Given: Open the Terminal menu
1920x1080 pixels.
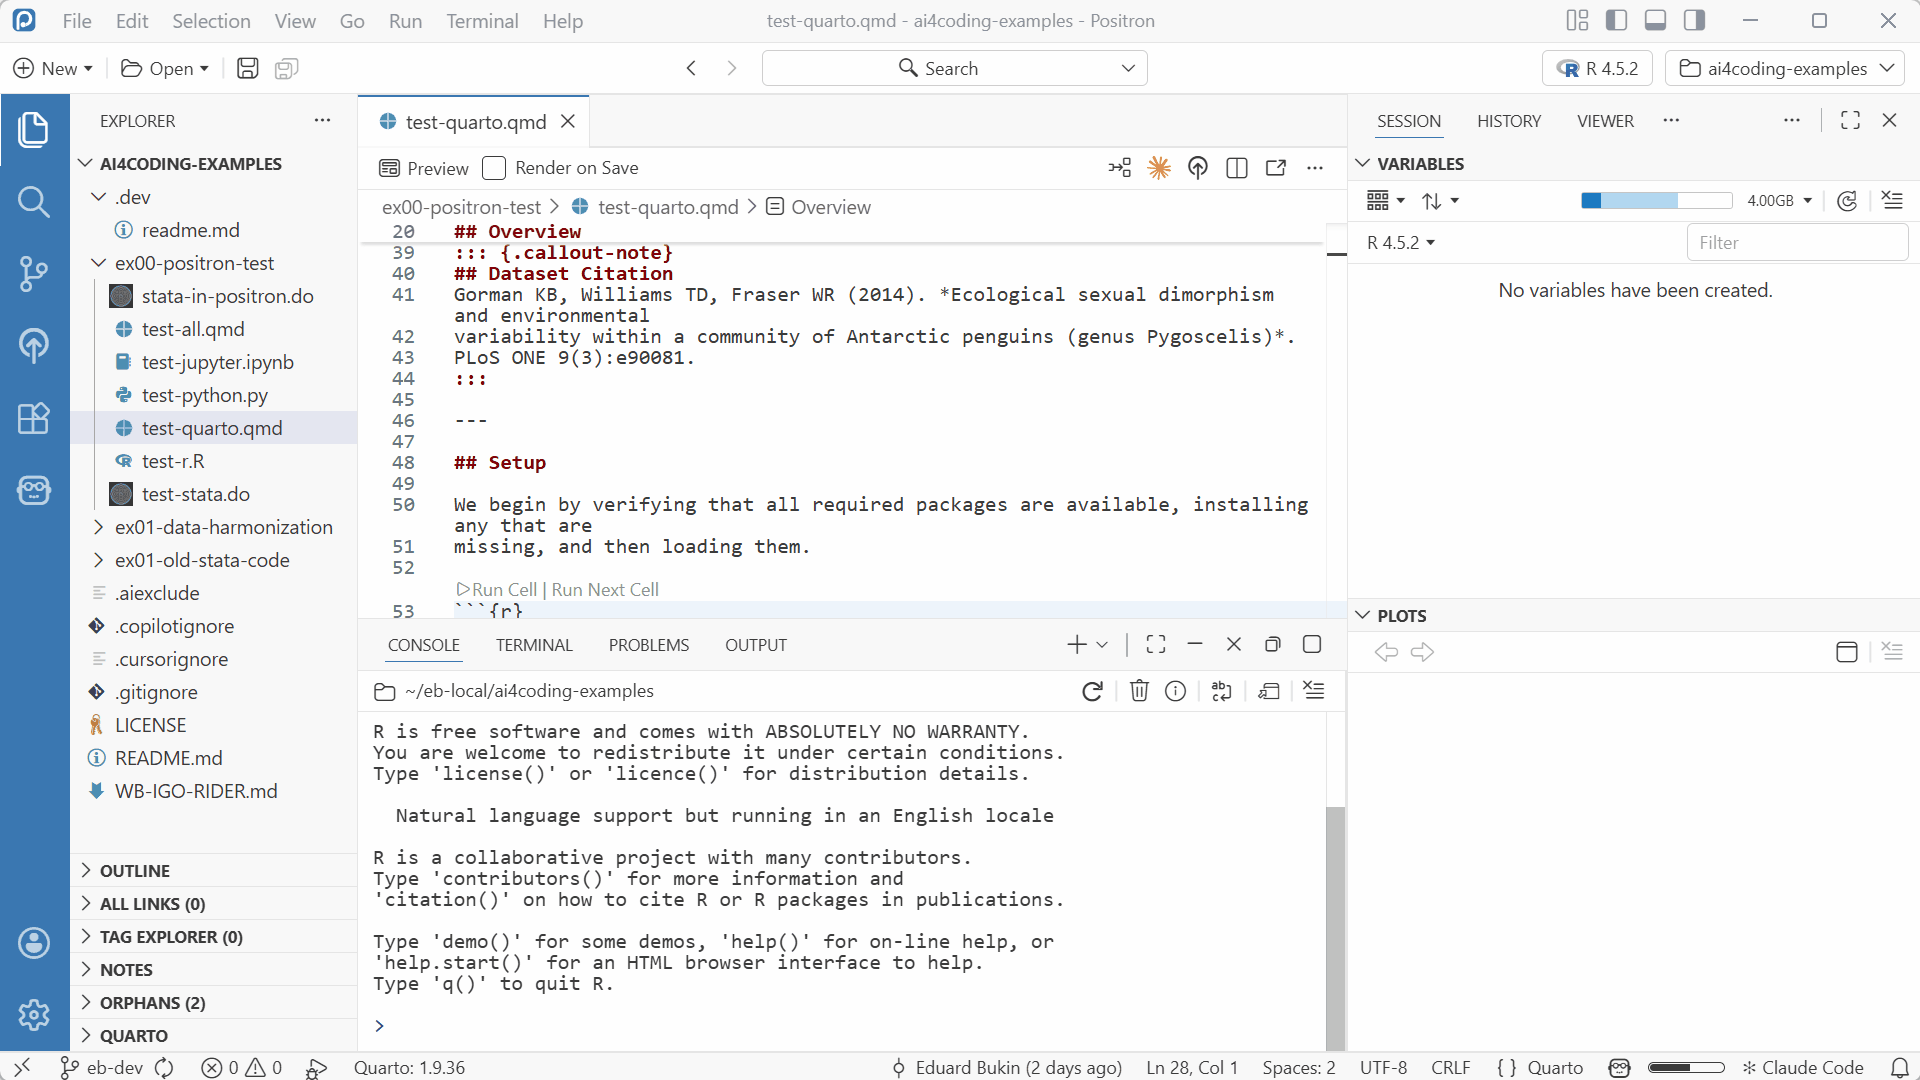Looking at the screenshot, I should tap(482, 21).
